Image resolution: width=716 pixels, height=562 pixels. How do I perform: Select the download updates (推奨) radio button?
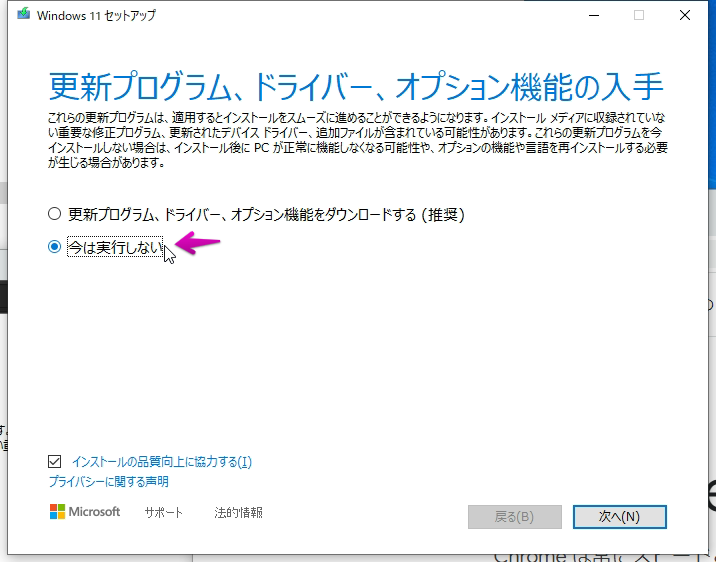coord(54,214)
